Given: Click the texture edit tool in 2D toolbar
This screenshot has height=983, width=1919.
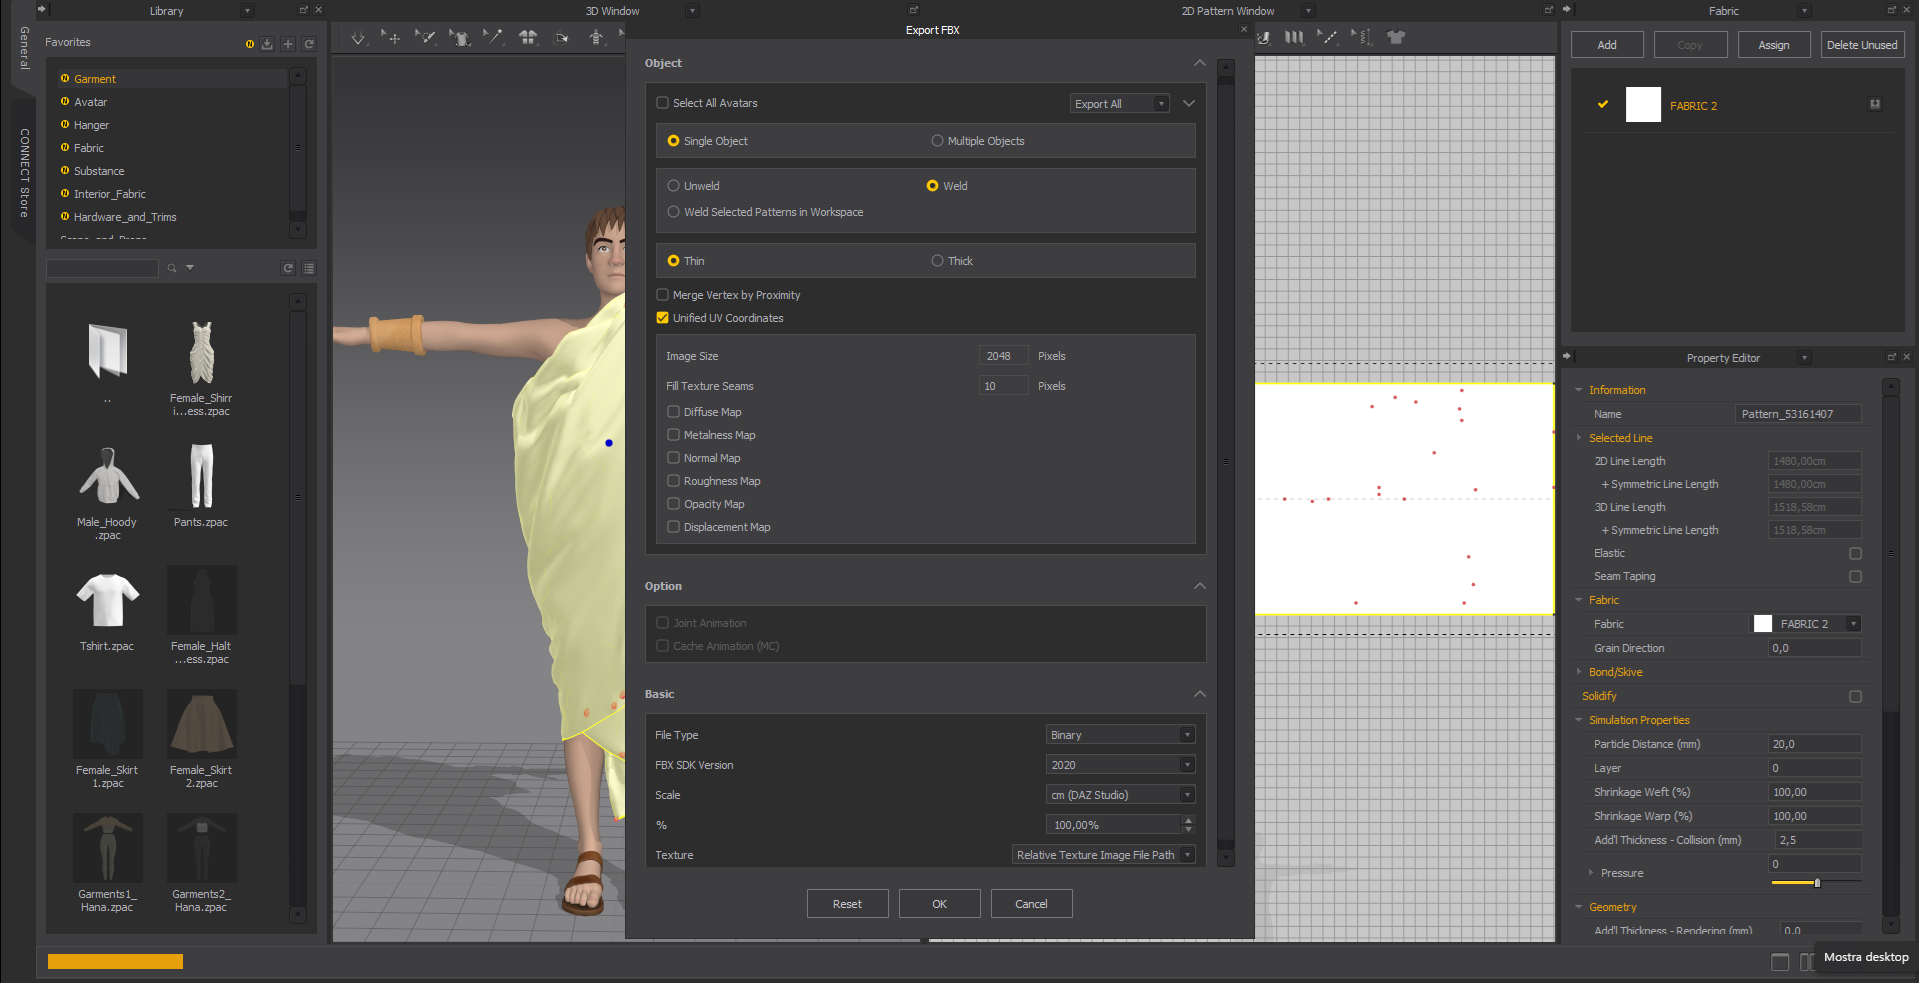Looking at the screenshot, I should [1264, 38].
